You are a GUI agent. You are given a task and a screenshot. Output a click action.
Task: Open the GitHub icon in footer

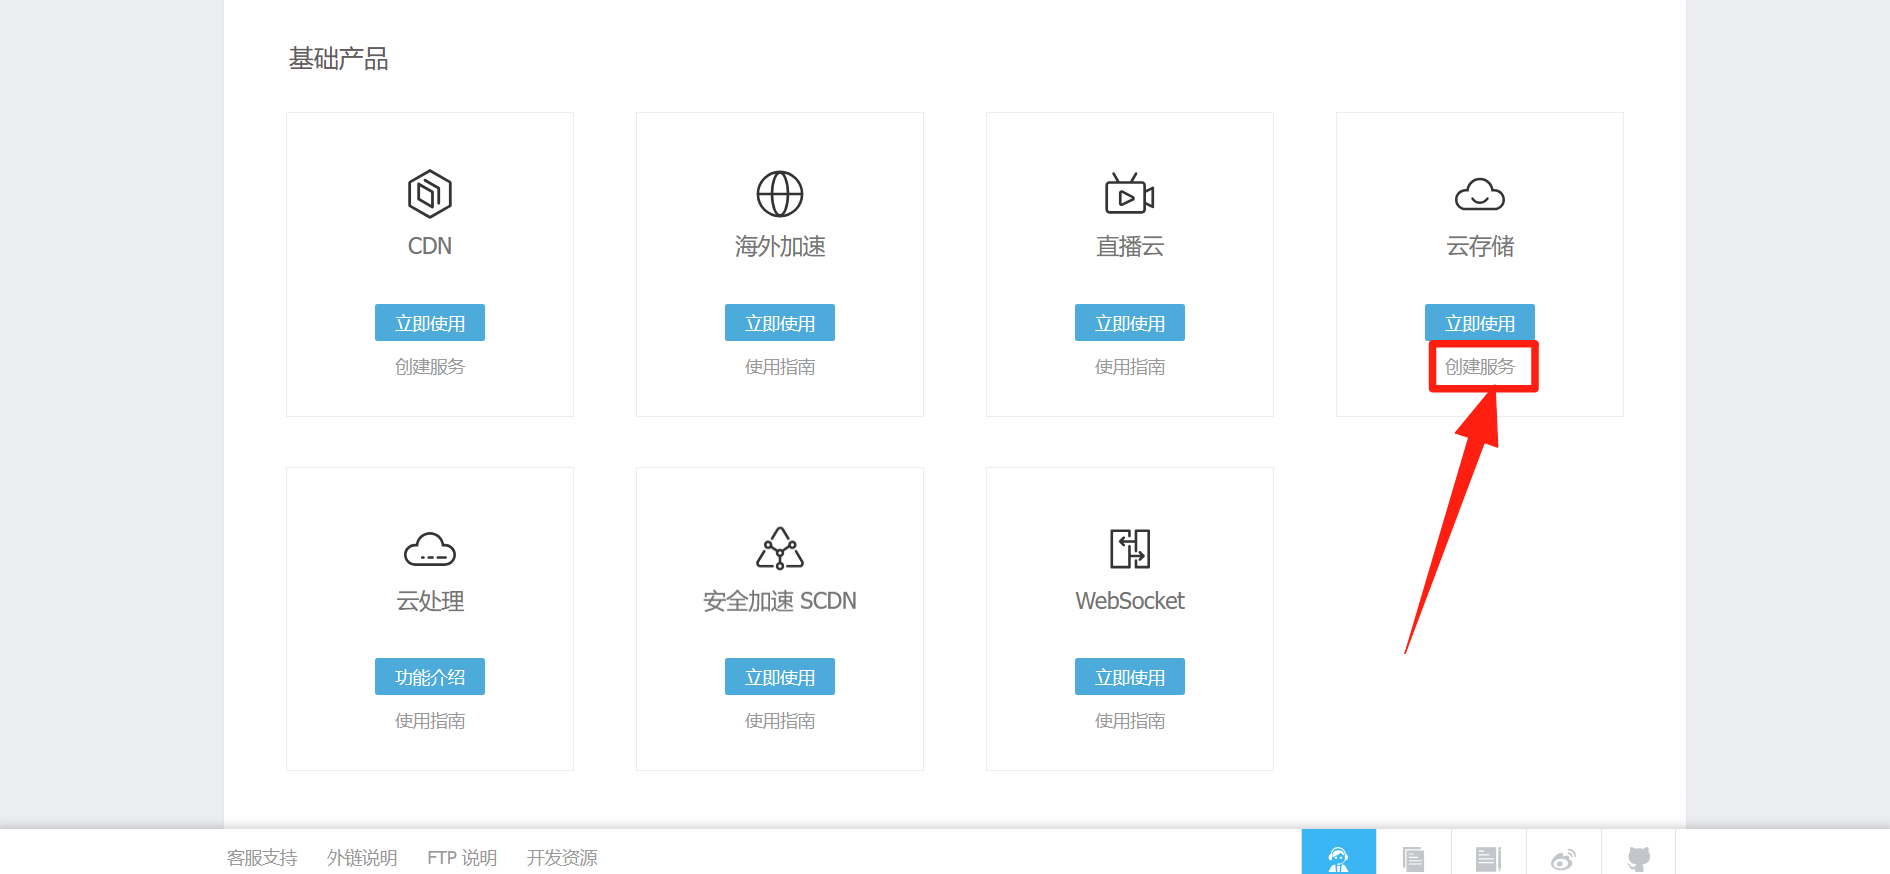(1638, 858)
